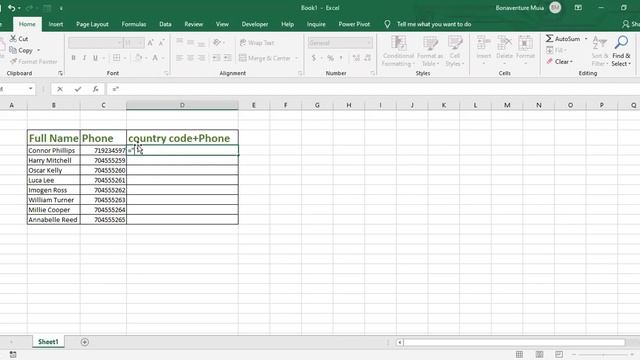Toggle Underline formatting
Viewport: 640px width, 360px height.
click(96, 58)
